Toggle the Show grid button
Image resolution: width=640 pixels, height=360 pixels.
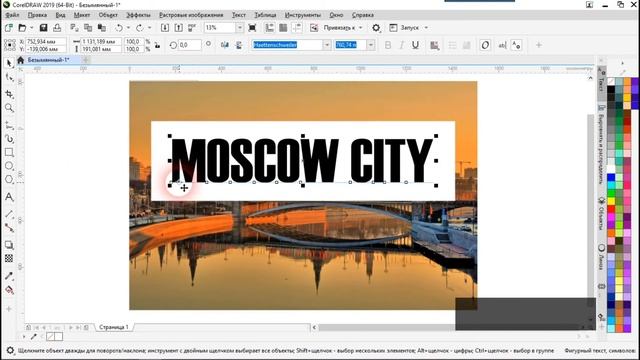point(283,28)
